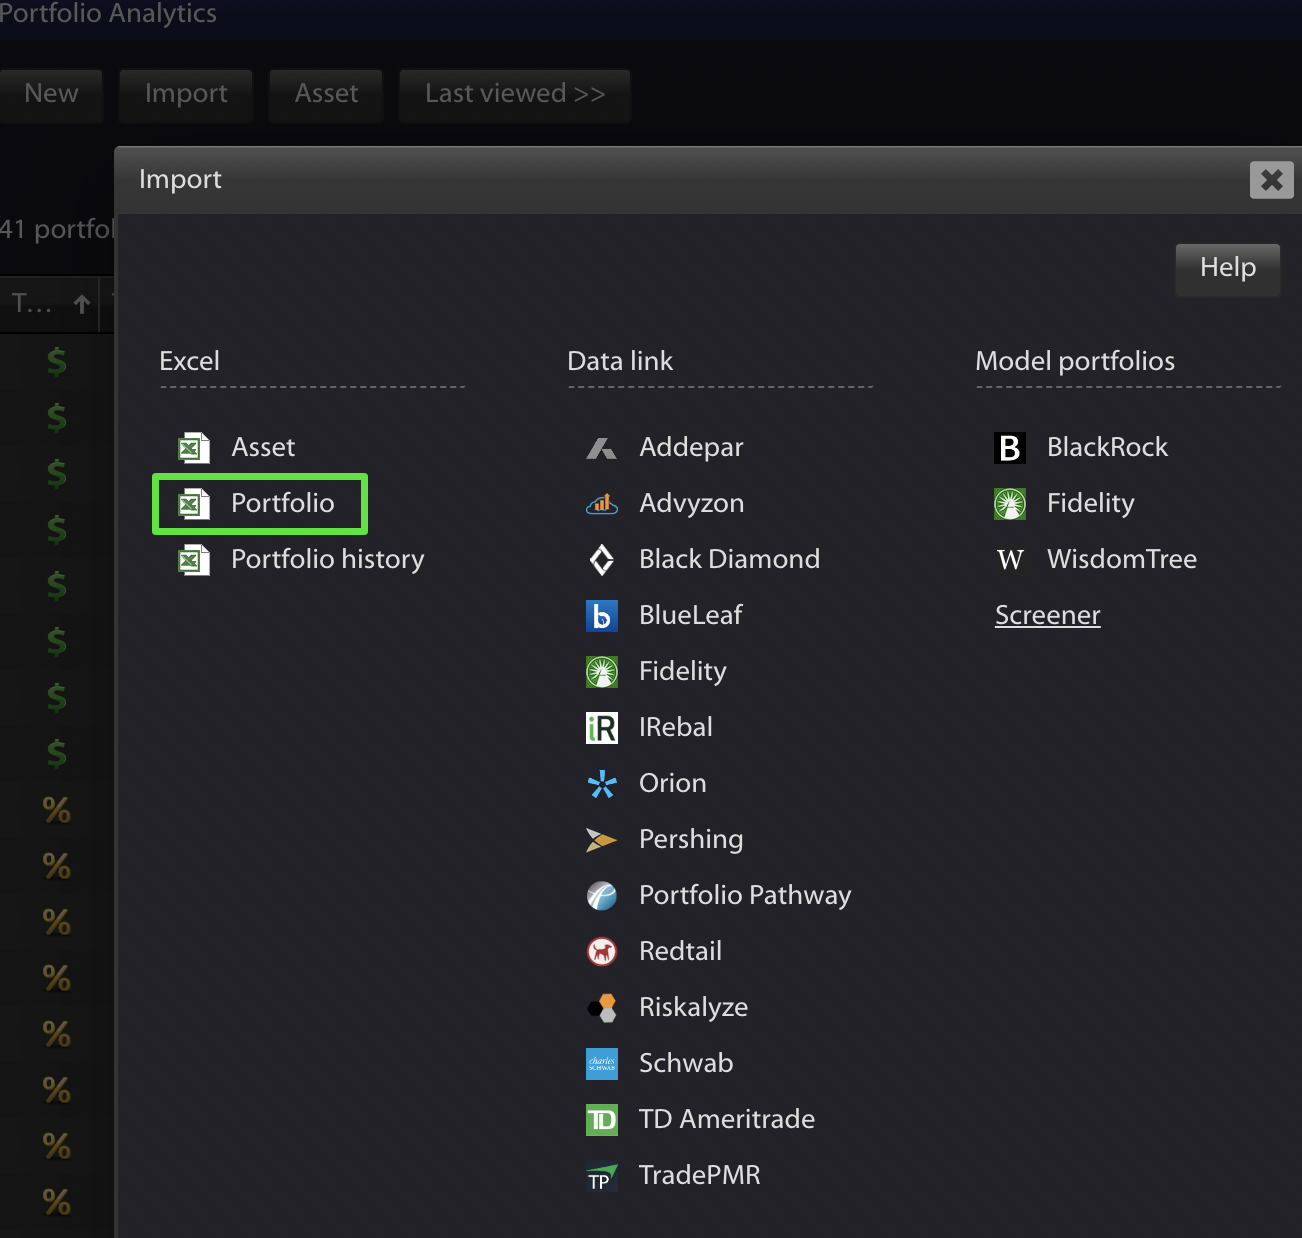Open the Screener link

click(1047, 615)
